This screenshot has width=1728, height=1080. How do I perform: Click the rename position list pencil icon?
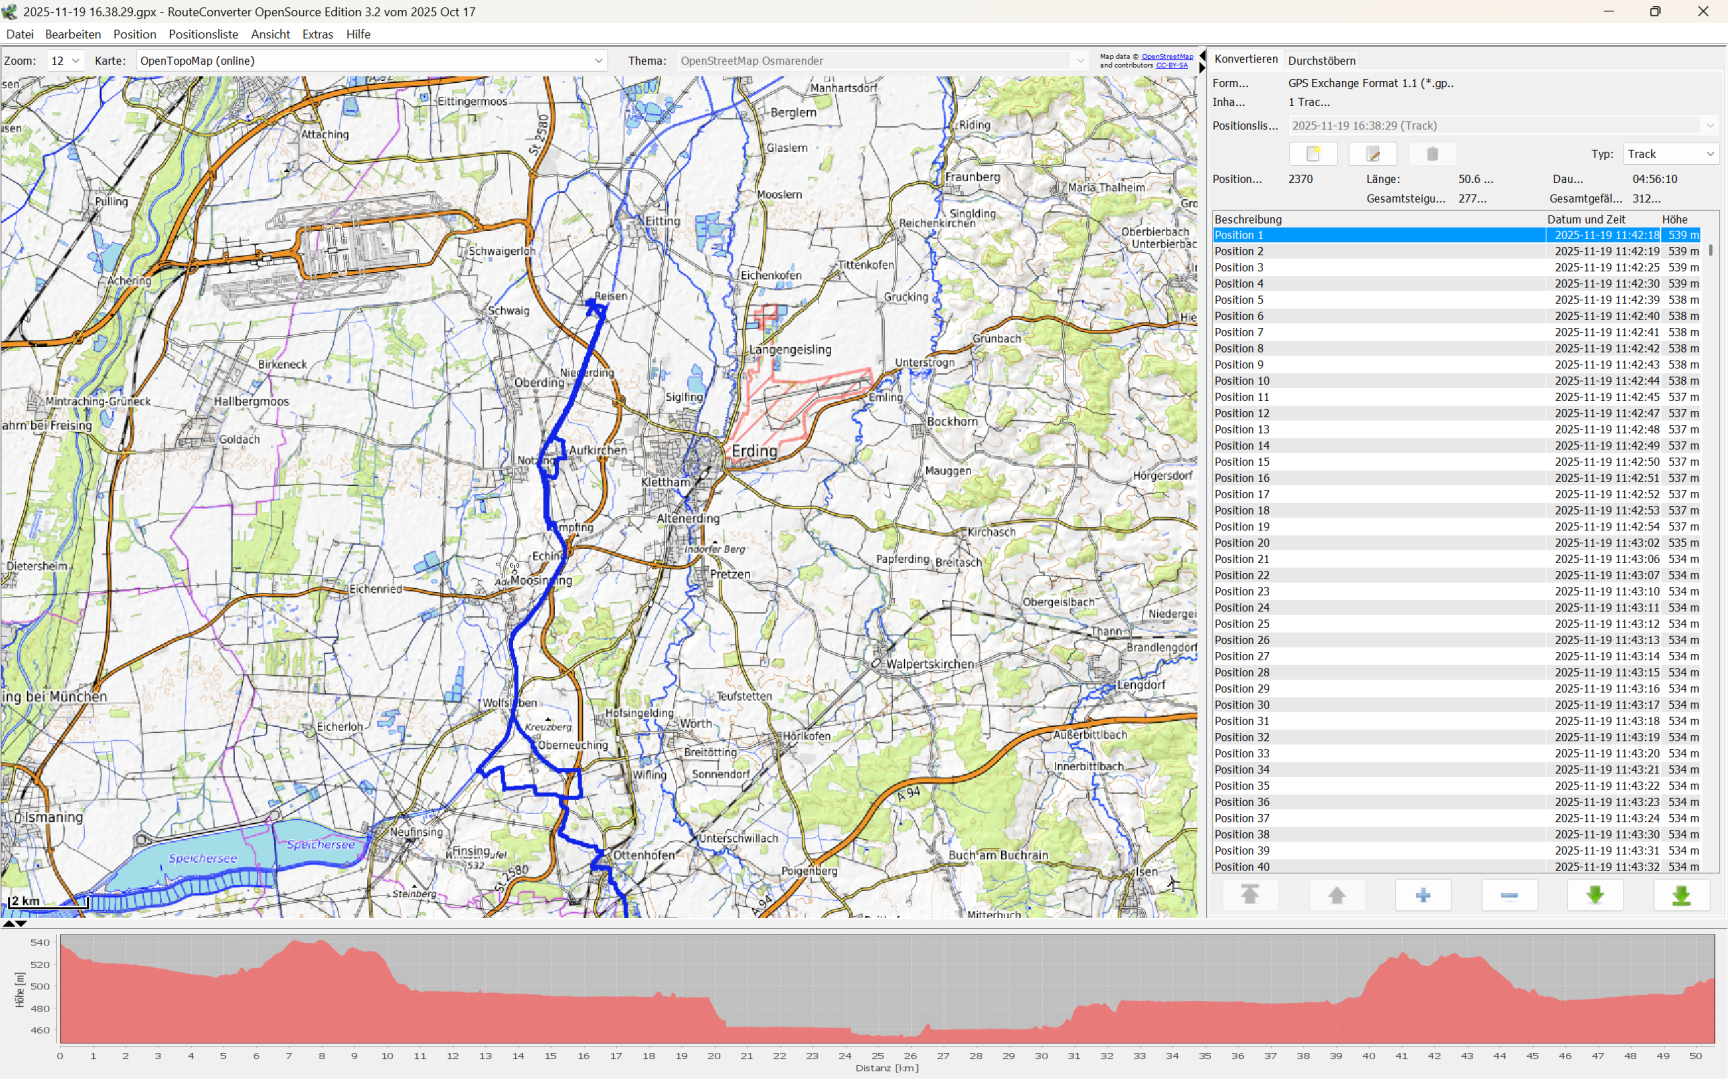pos(1373,154)
